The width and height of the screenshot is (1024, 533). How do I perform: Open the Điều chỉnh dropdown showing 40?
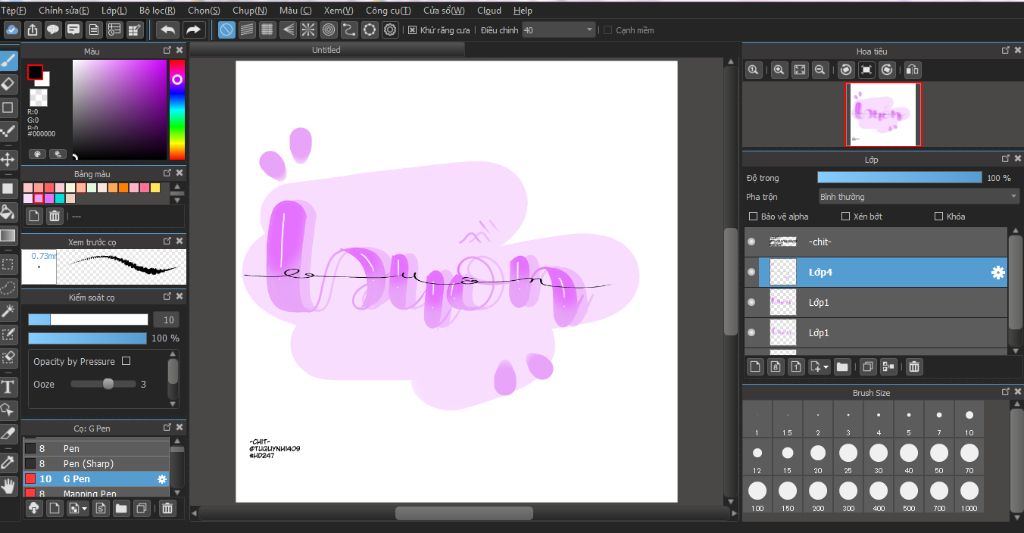tap(558, 30)
